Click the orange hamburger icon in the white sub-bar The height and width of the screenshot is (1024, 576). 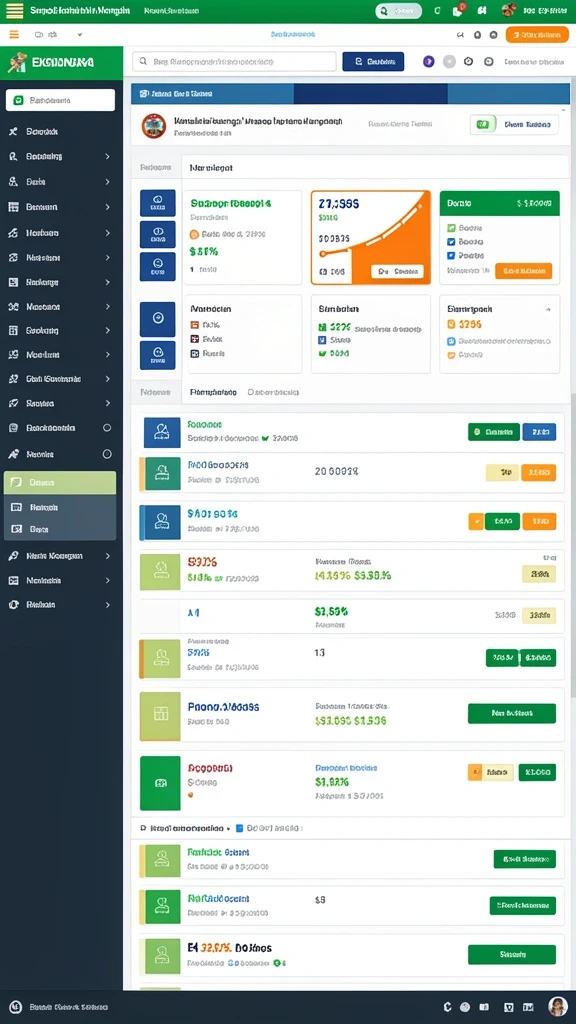pos(14,35)
